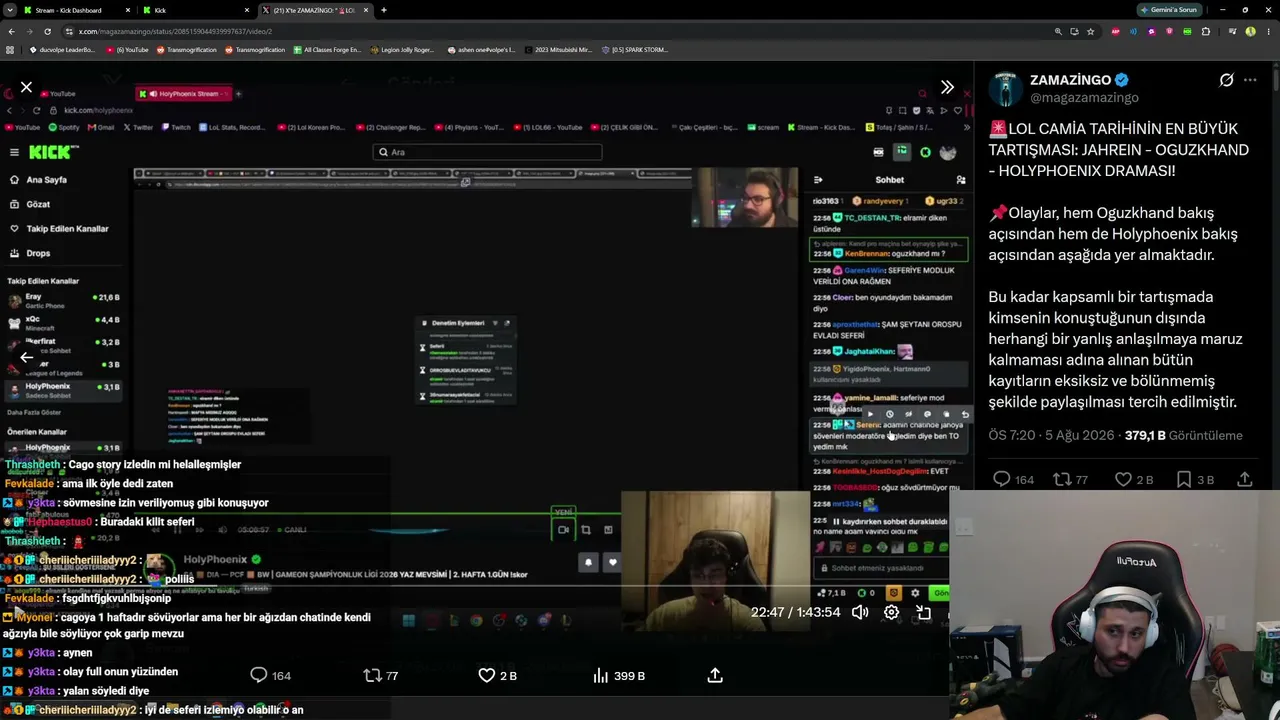Open the All Classes Forge bookmark
The image size is (1280, 720).
point(327,50)
